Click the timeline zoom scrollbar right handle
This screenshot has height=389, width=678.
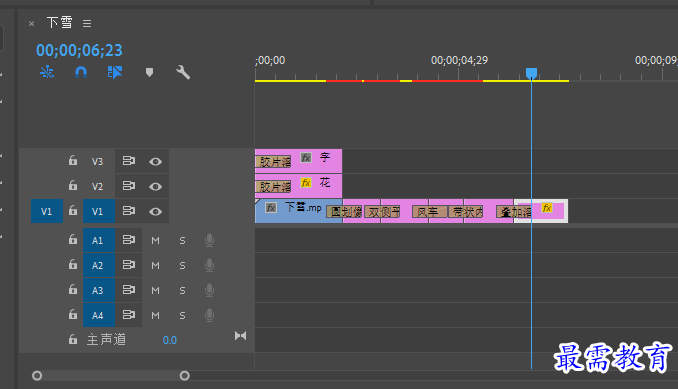[185, 376]
